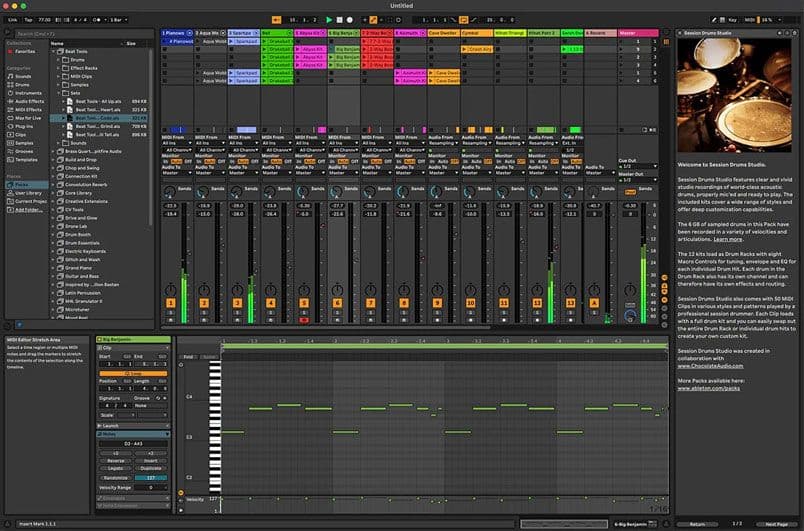Open first track's MIDI From All Ins dropdown
This screenshot has height=531, width=804.
[x=177, y=144]
